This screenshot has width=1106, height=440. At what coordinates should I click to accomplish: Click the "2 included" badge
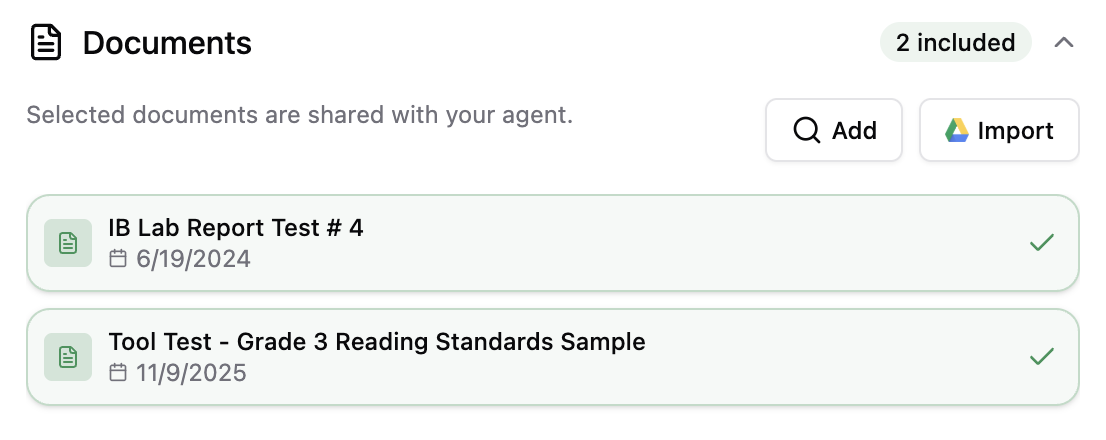[955, 43]
